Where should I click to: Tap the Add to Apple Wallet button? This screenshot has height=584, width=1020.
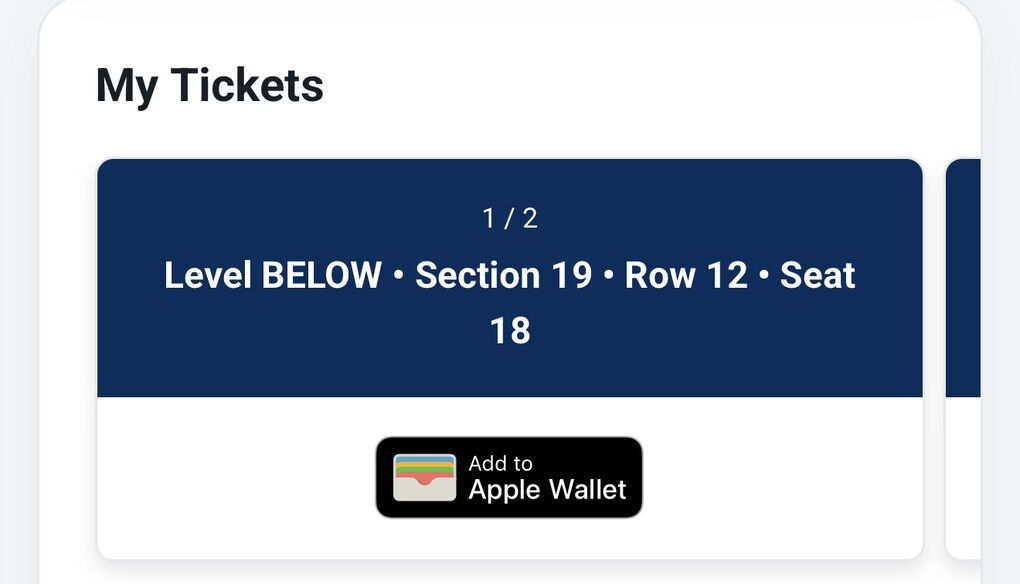coord(508,477)
